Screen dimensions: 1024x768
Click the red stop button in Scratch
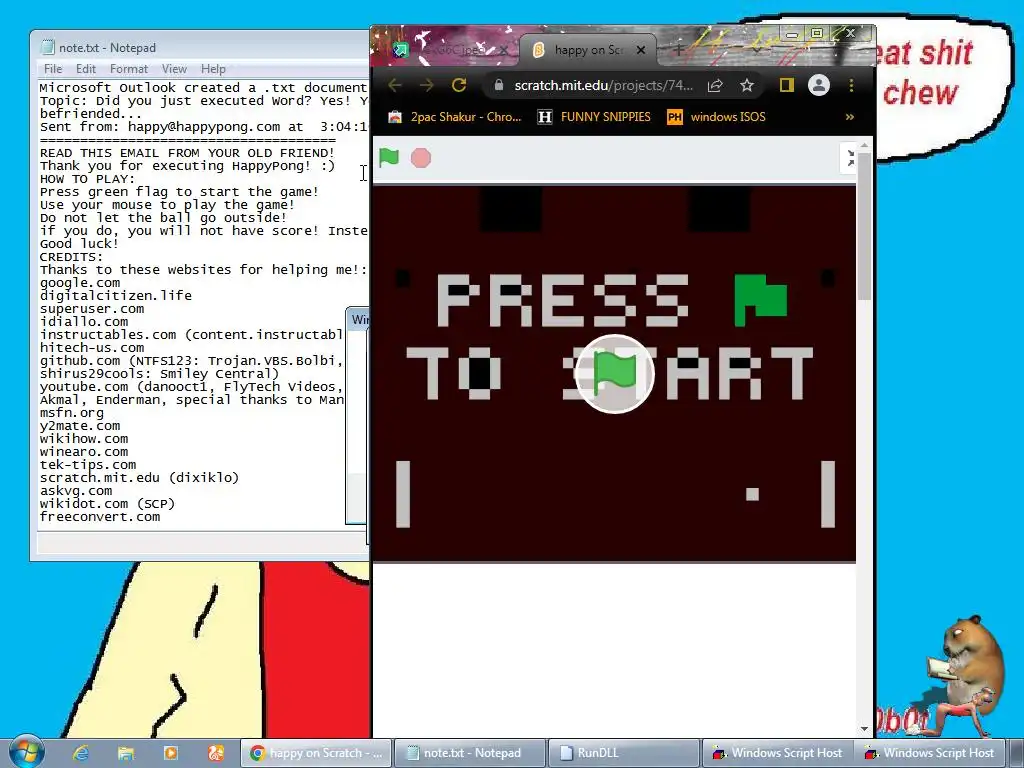421,158
